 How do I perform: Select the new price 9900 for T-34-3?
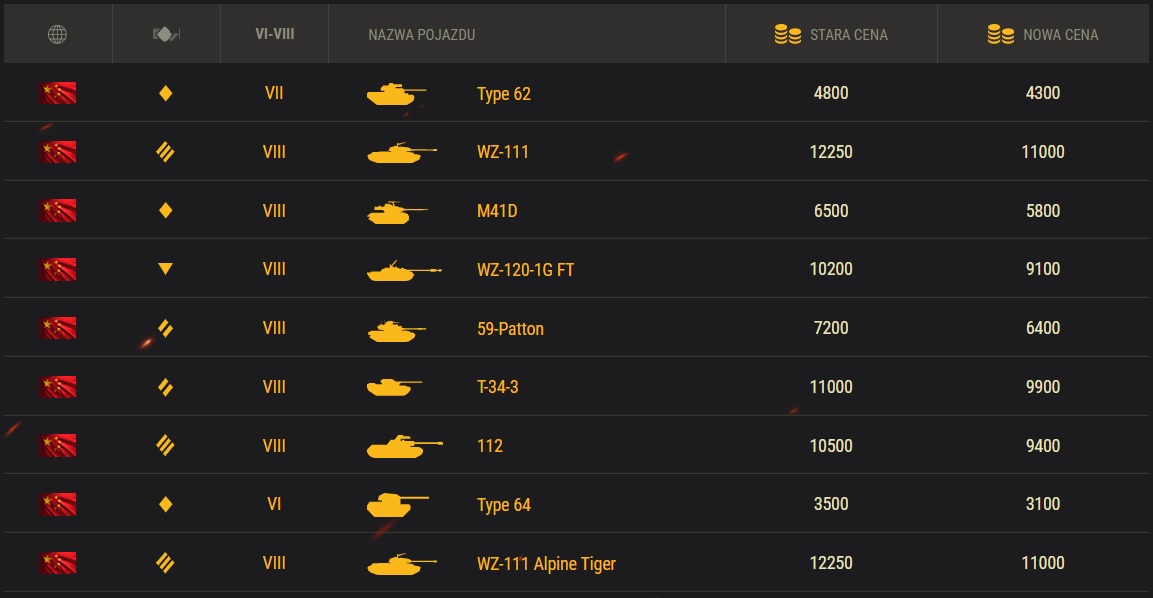1043,387
